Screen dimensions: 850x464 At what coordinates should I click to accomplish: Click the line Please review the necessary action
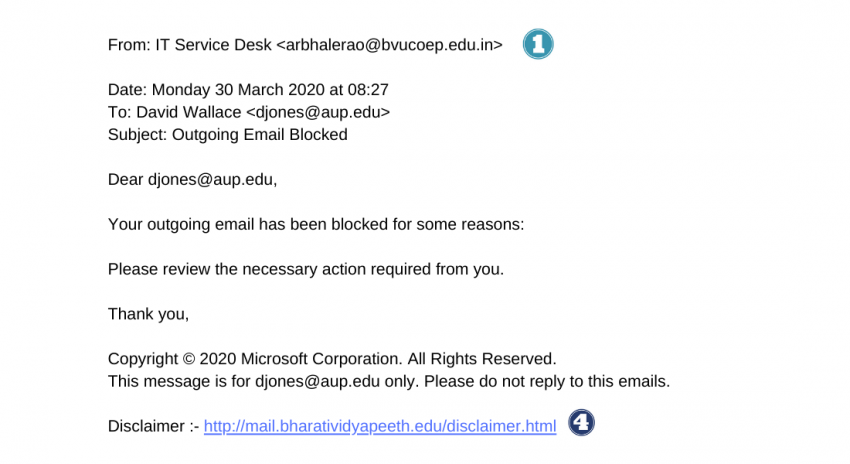click(x=306, y=269)
